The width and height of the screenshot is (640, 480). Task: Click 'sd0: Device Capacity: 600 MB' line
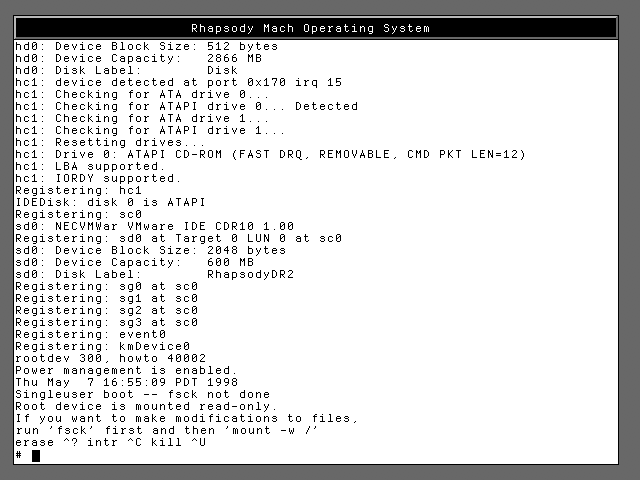[x=135, y=262]
